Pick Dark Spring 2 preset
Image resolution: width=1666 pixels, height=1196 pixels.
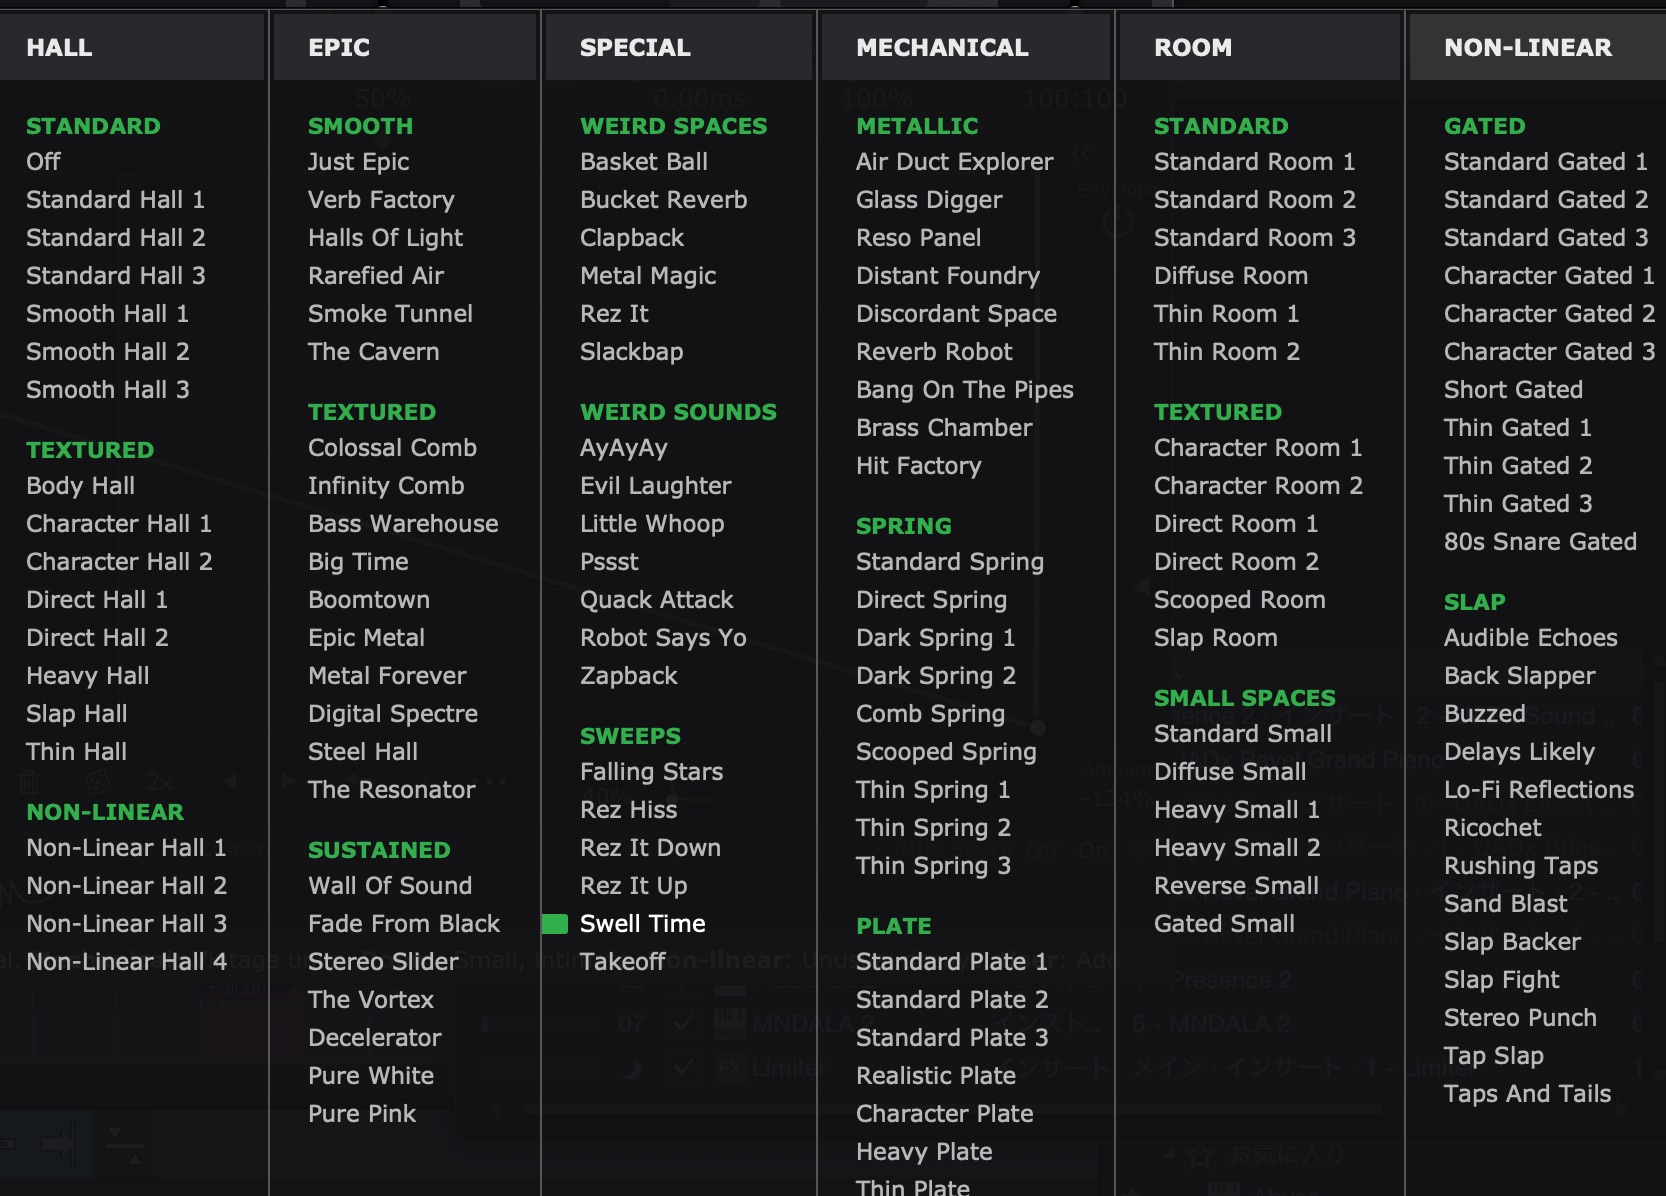tap(935, 676)
